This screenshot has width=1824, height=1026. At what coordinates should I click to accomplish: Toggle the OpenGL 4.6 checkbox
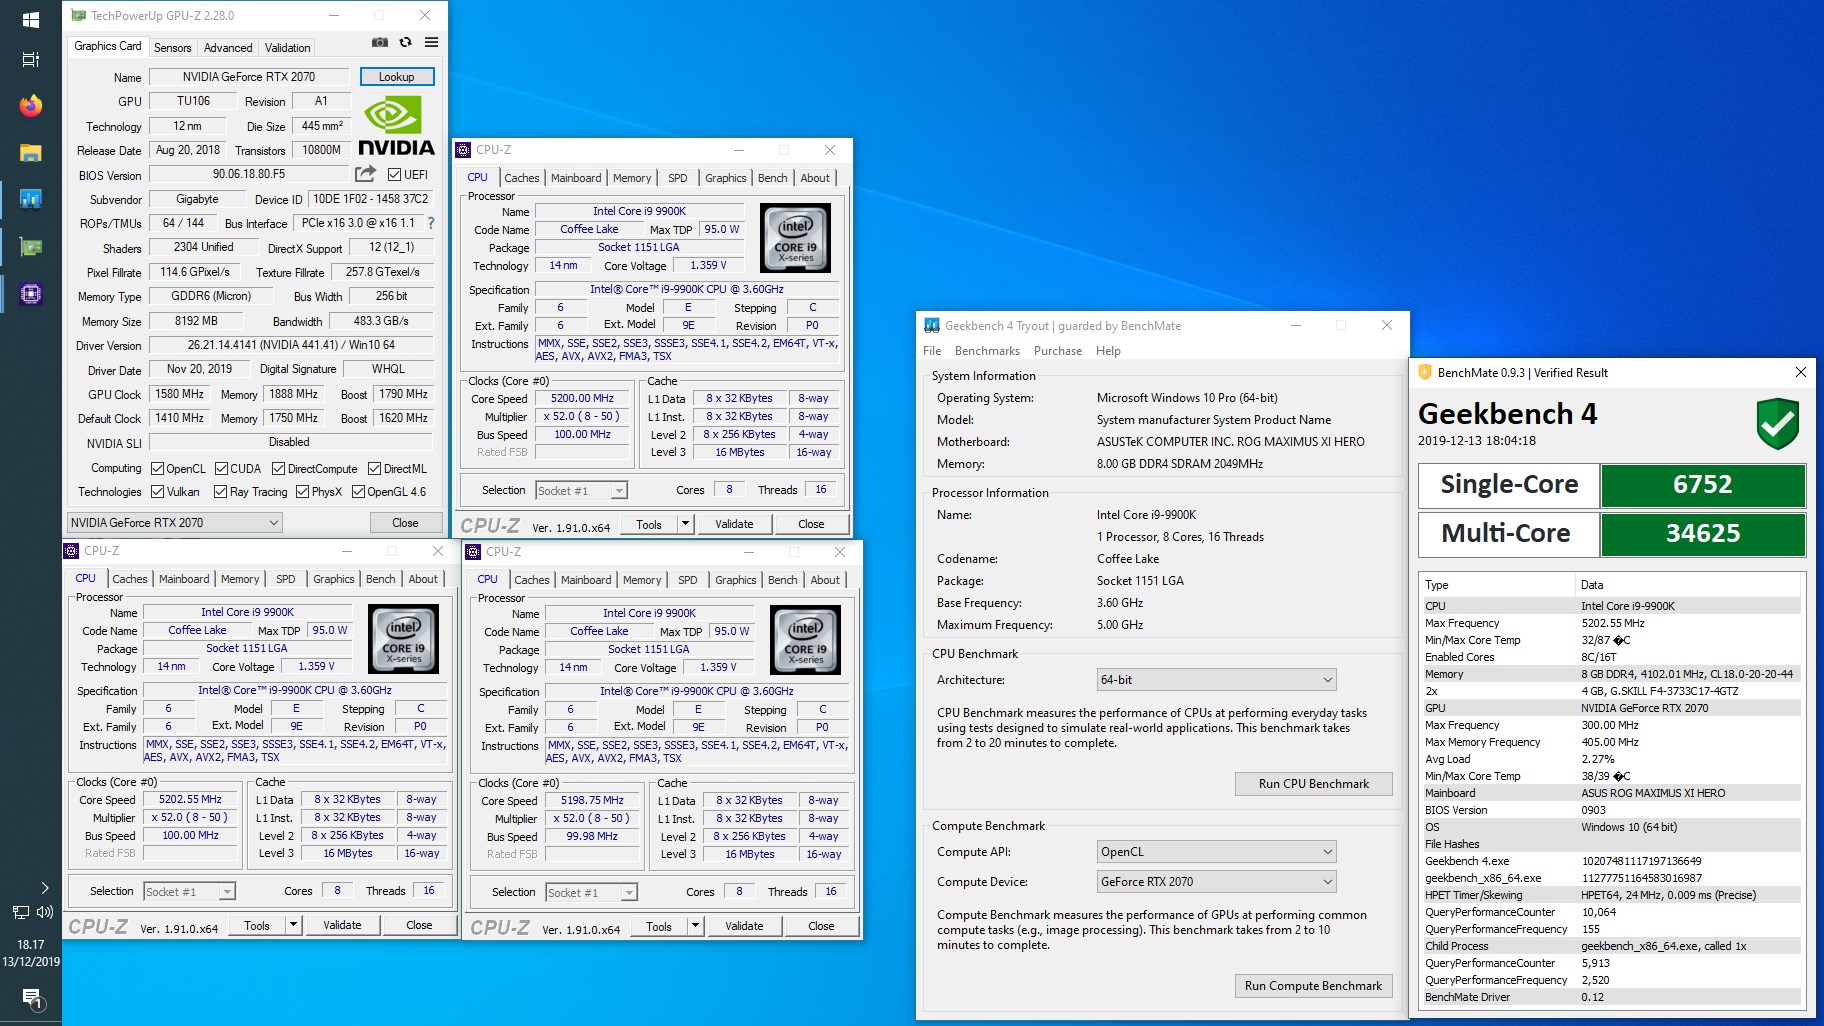tap(358, 491)
